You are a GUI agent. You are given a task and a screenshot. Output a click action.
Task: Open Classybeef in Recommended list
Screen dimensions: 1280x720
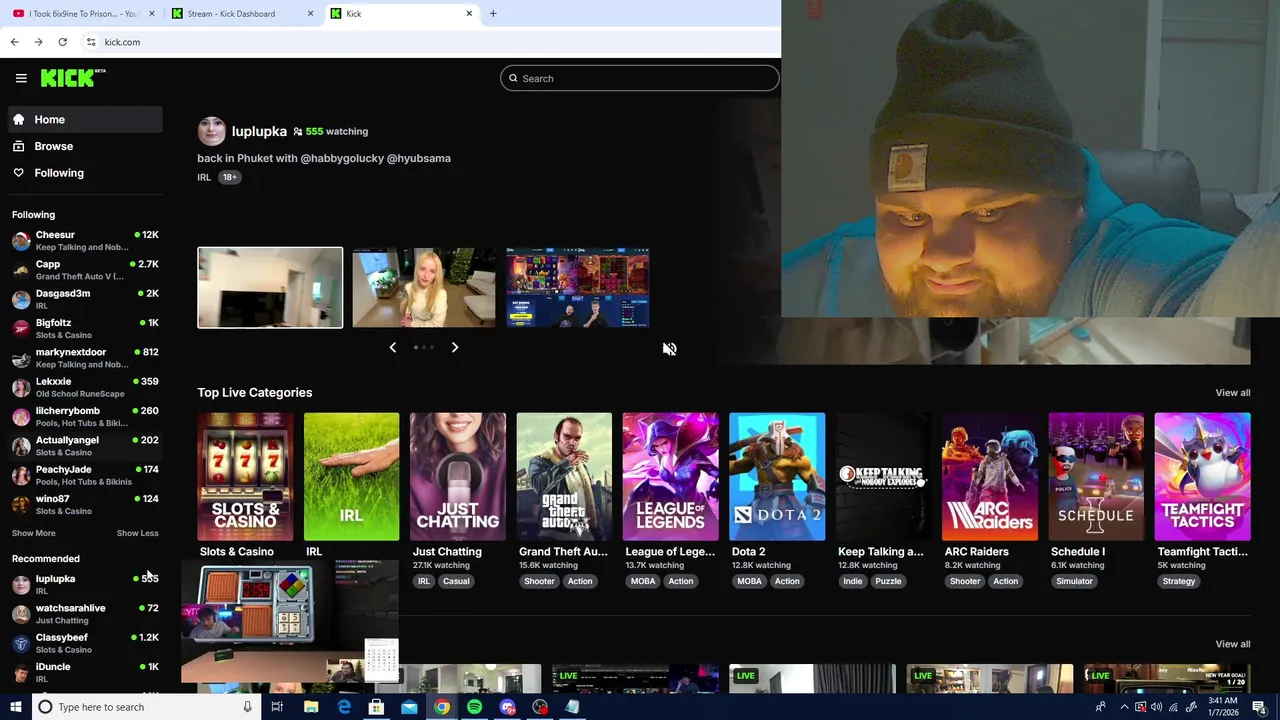tap(85, 643)
